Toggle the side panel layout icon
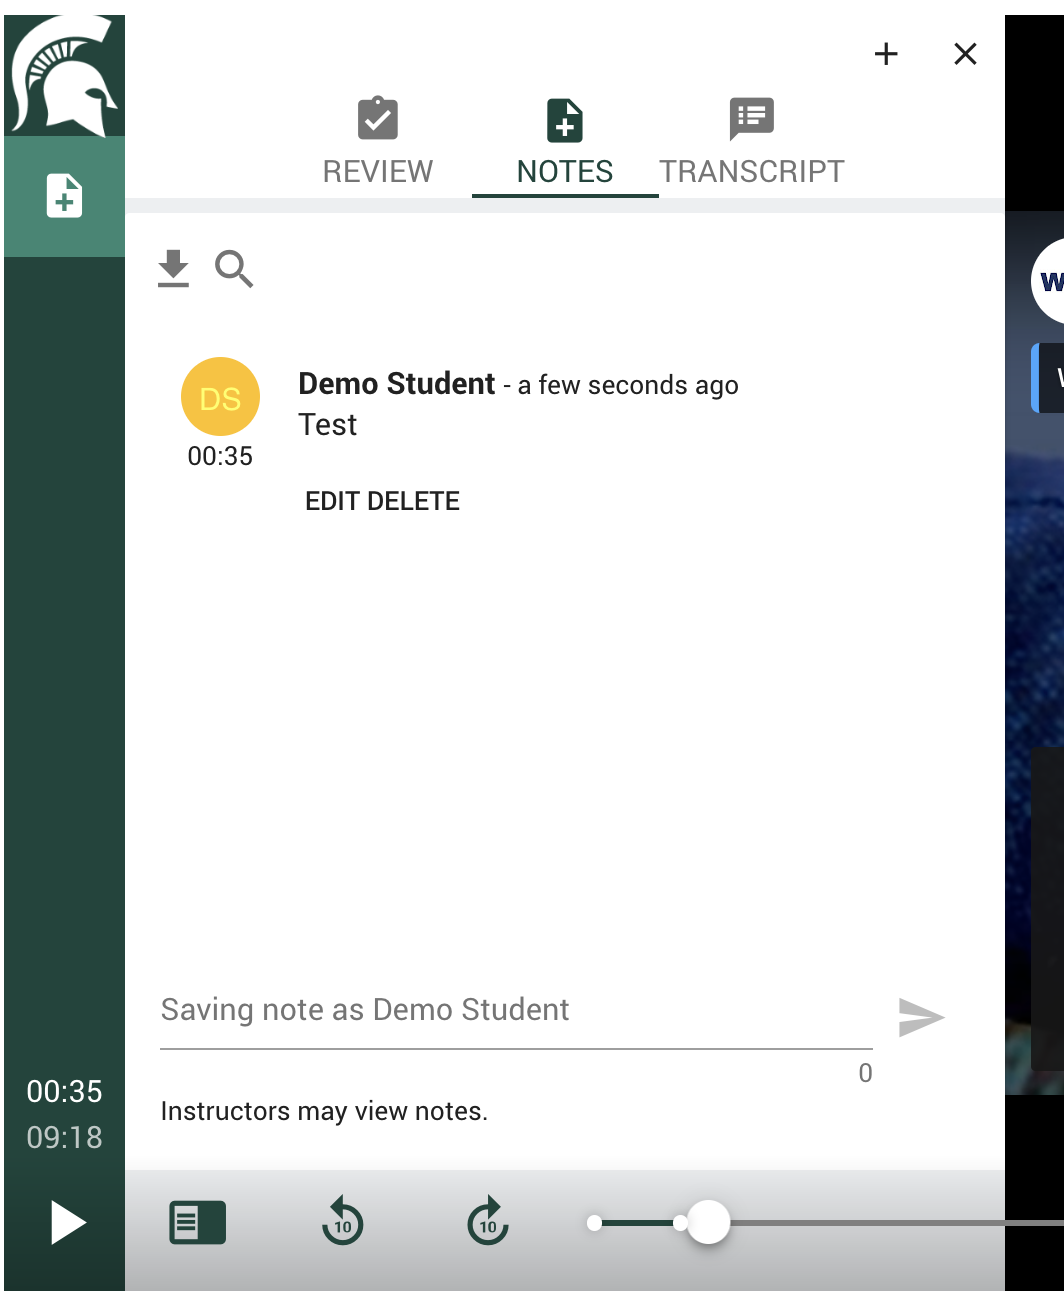 [198, 1222]
